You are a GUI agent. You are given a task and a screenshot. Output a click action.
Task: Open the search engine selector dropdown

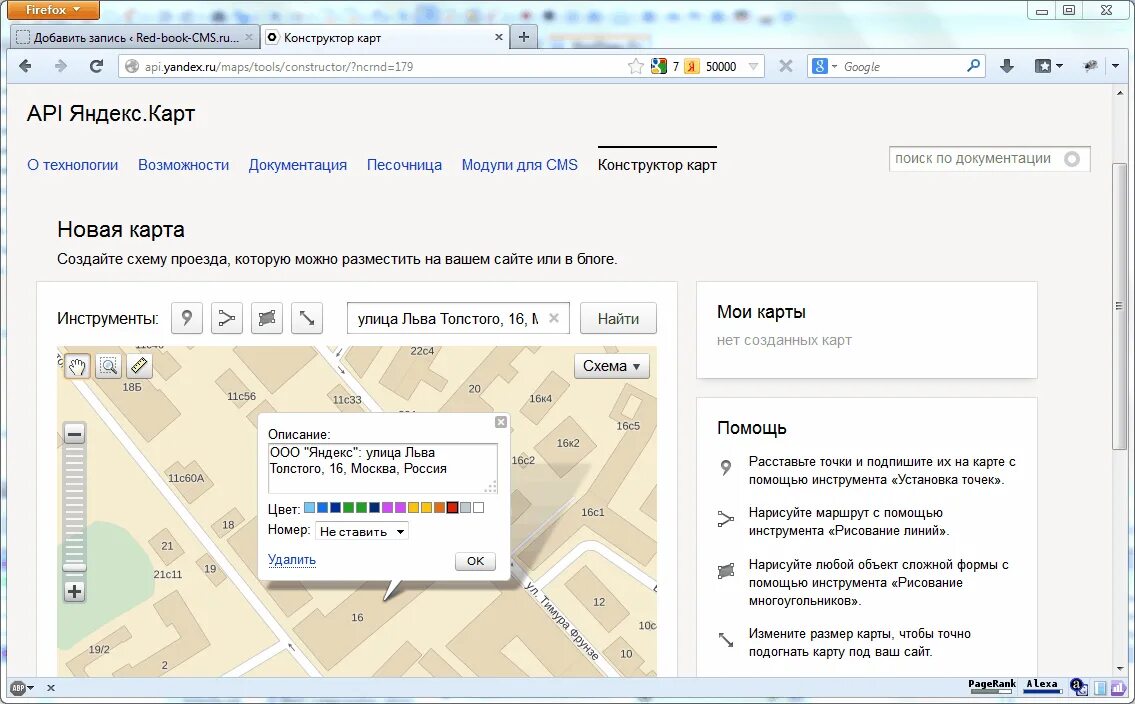pos(824,67)
